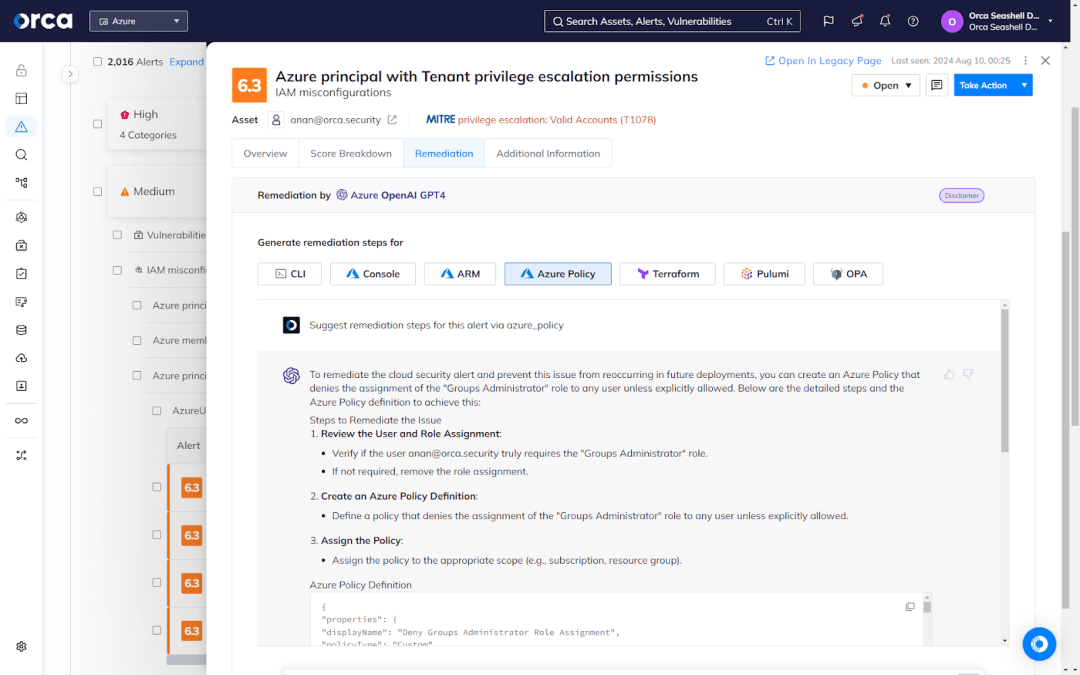
Task: Tick the Vulnerabilities category checkbox
Action: (x=117, y=235)
